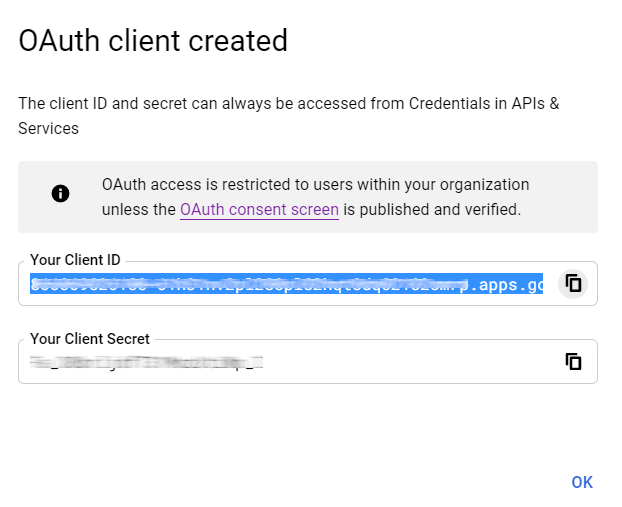Viewport: 622px width, 507px height.
Task: Click the "OAuth client created" dialog title
Action: pyautogui.click(x=153, y=41)
